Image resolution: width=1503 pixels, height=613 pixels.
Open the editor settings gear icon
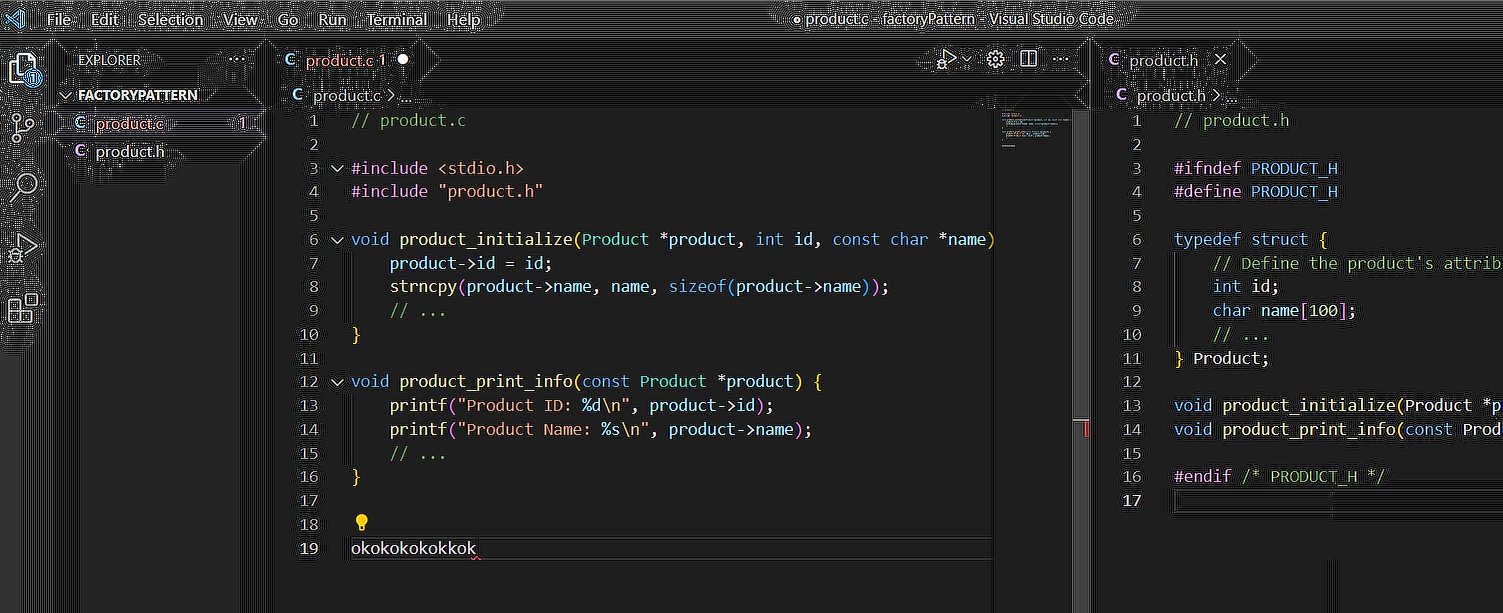pos(995,59)
